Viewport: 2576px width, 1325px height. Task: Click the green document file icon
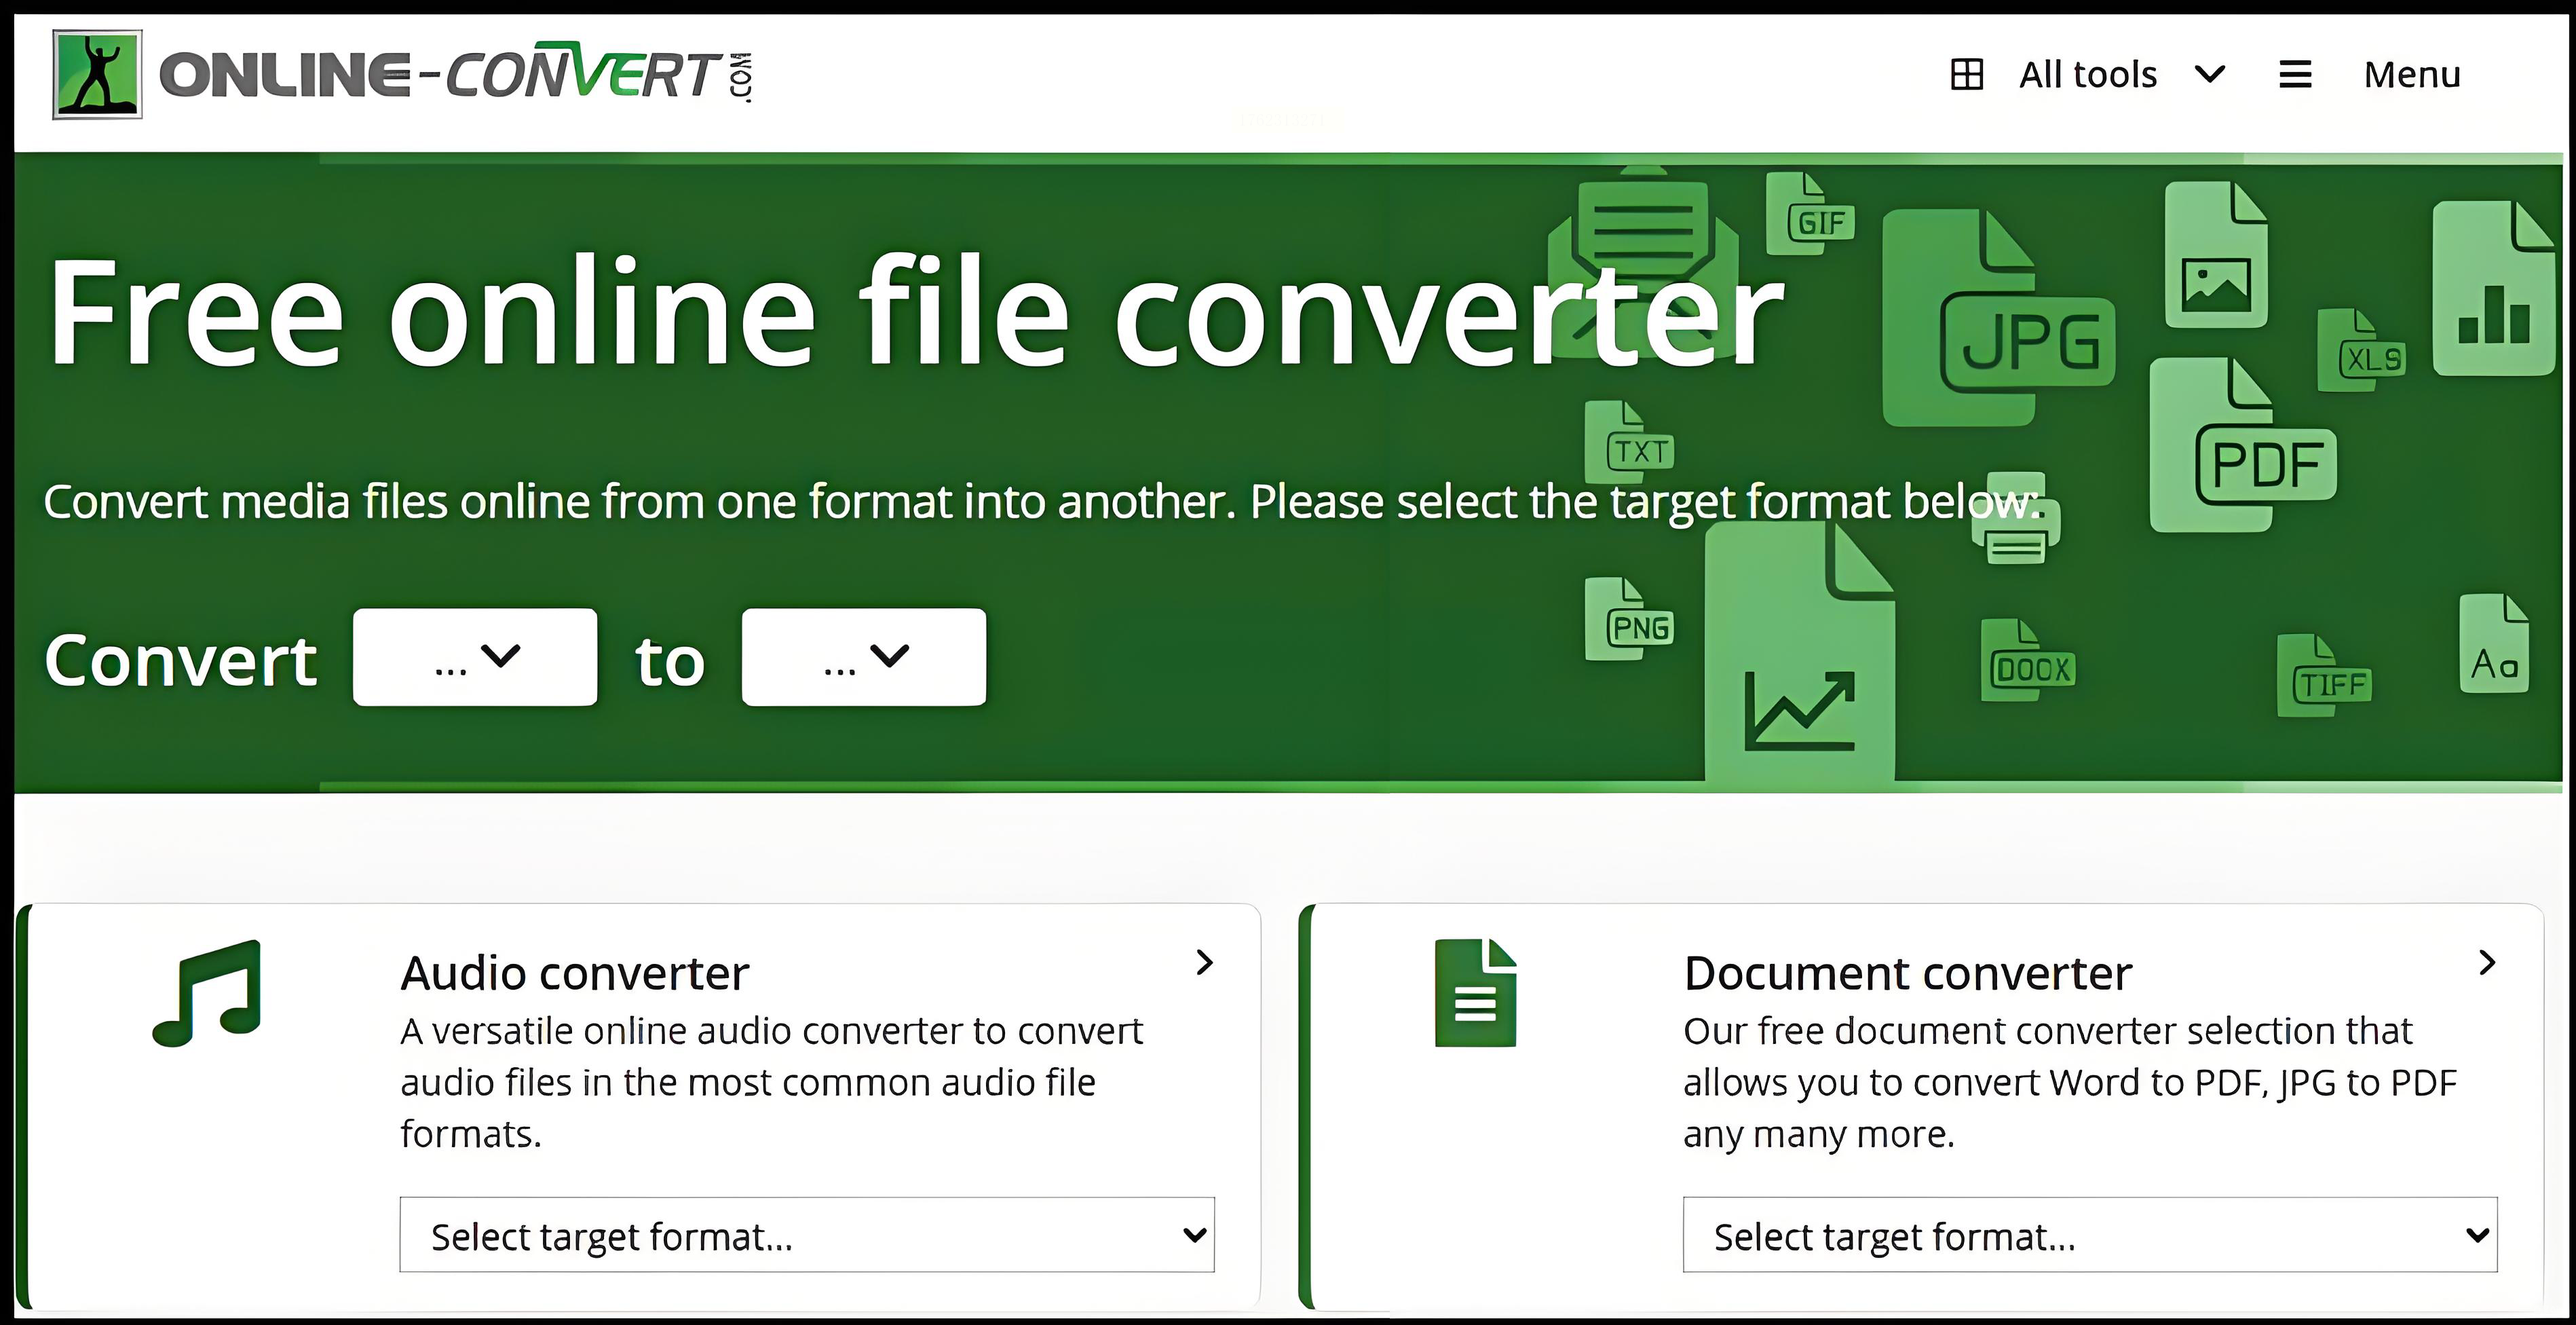[1475, 993]
